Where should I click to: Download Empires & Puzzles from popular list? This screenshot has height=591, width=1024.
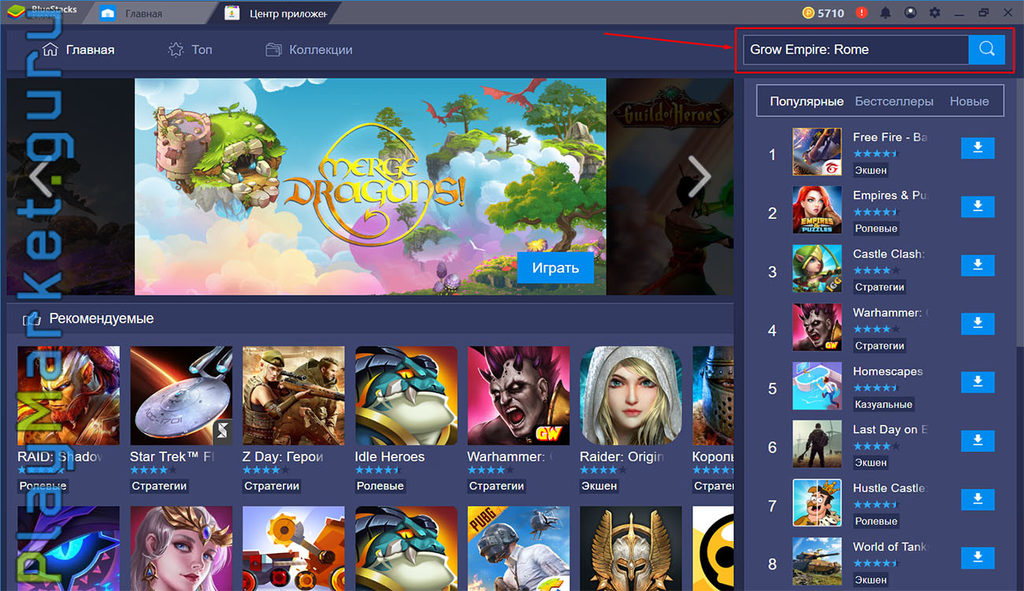[x=978, y=206]
